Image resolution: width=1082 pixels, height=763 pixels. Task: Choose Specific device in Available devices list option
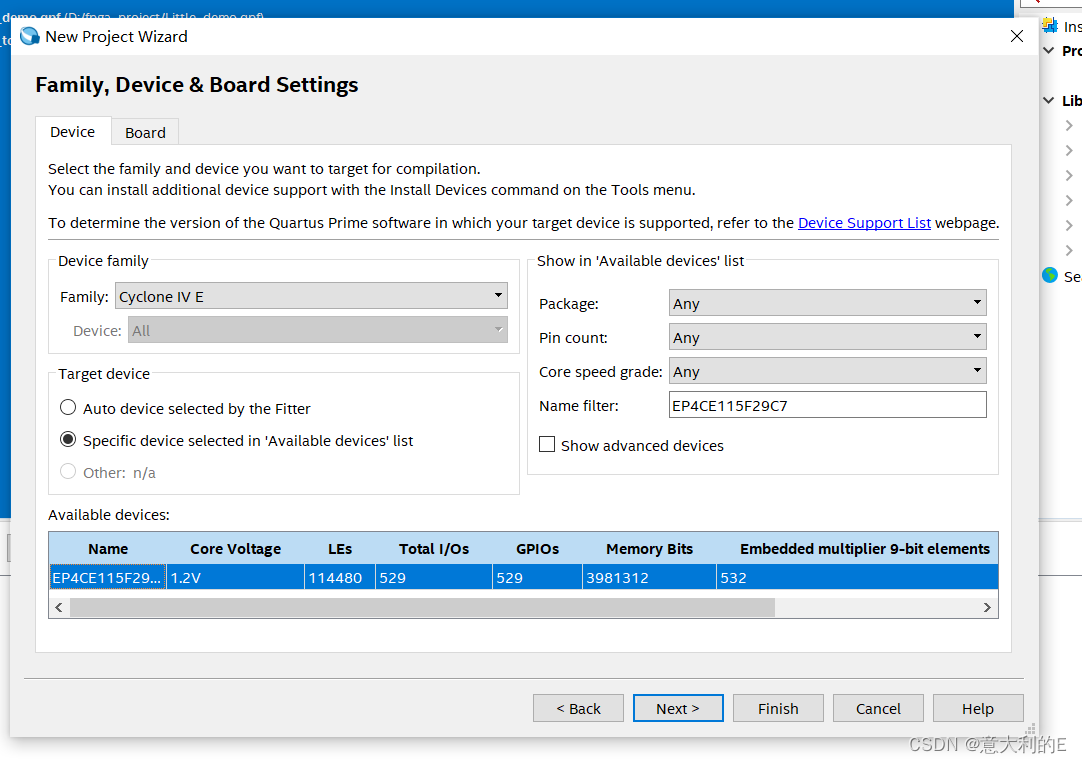(68, 440)
